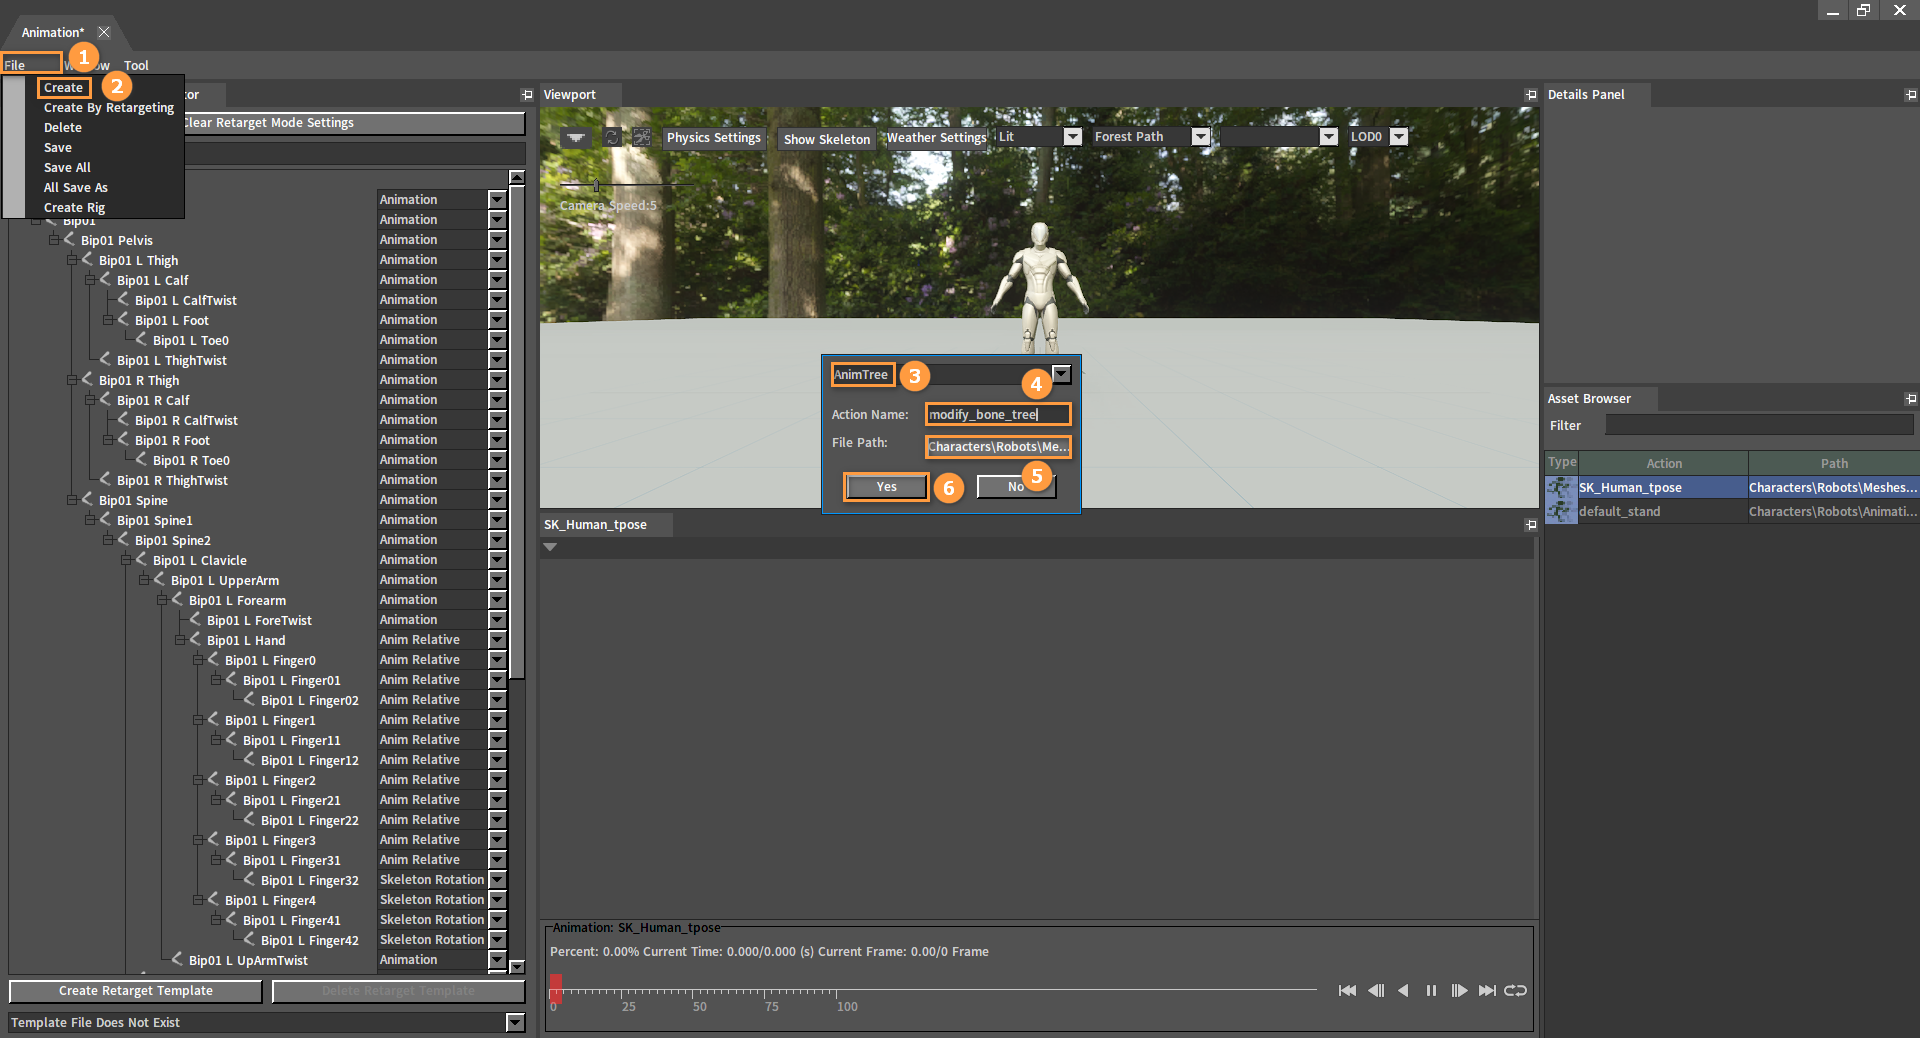Select Create By Retargeting in the File menu

point(109,108)
